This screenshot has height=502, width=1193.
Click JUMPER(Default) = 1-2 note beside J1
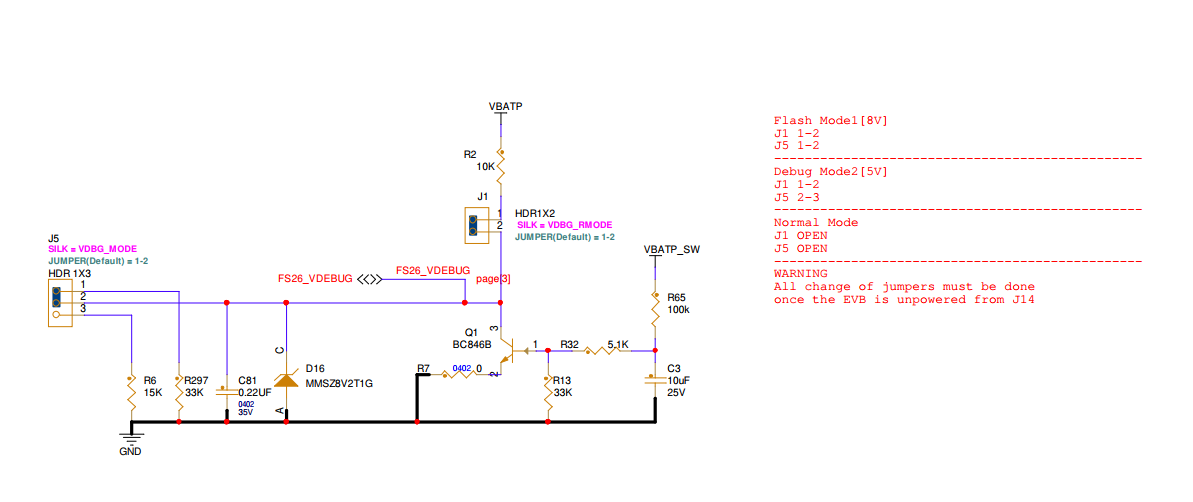565,237
